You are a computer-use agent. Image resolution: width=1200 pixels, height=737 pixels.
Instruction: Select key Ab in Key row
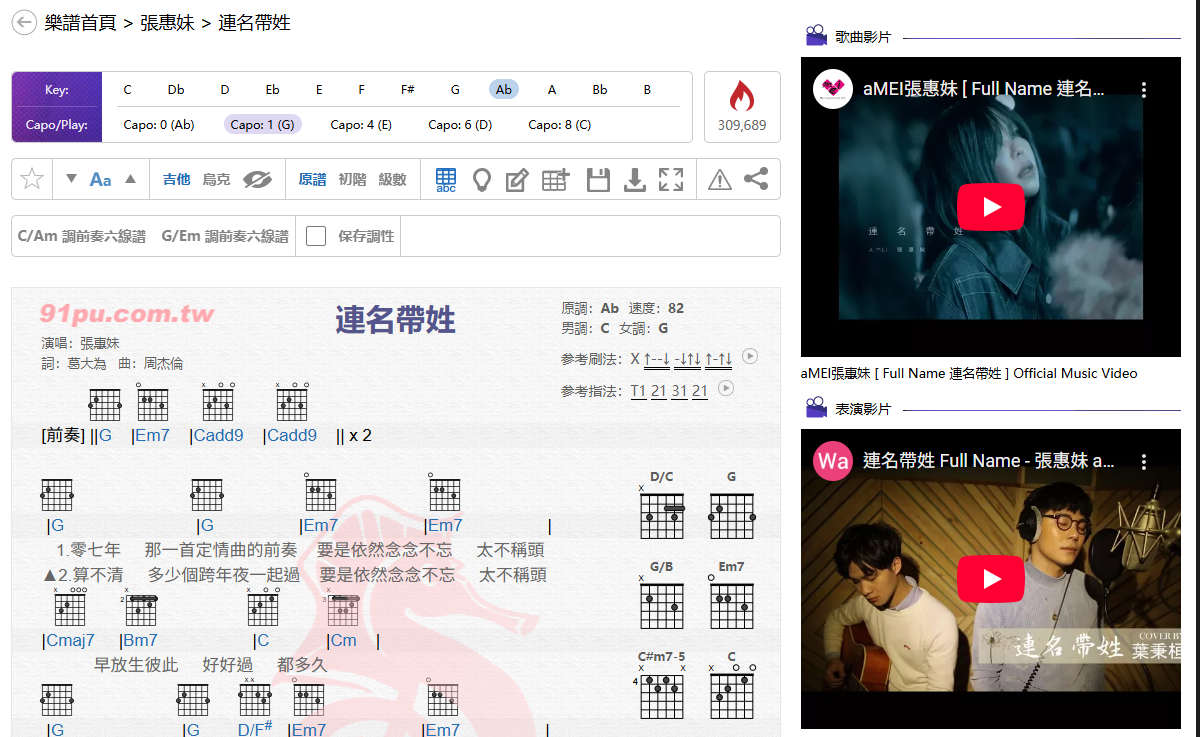[x=504, y=90]
